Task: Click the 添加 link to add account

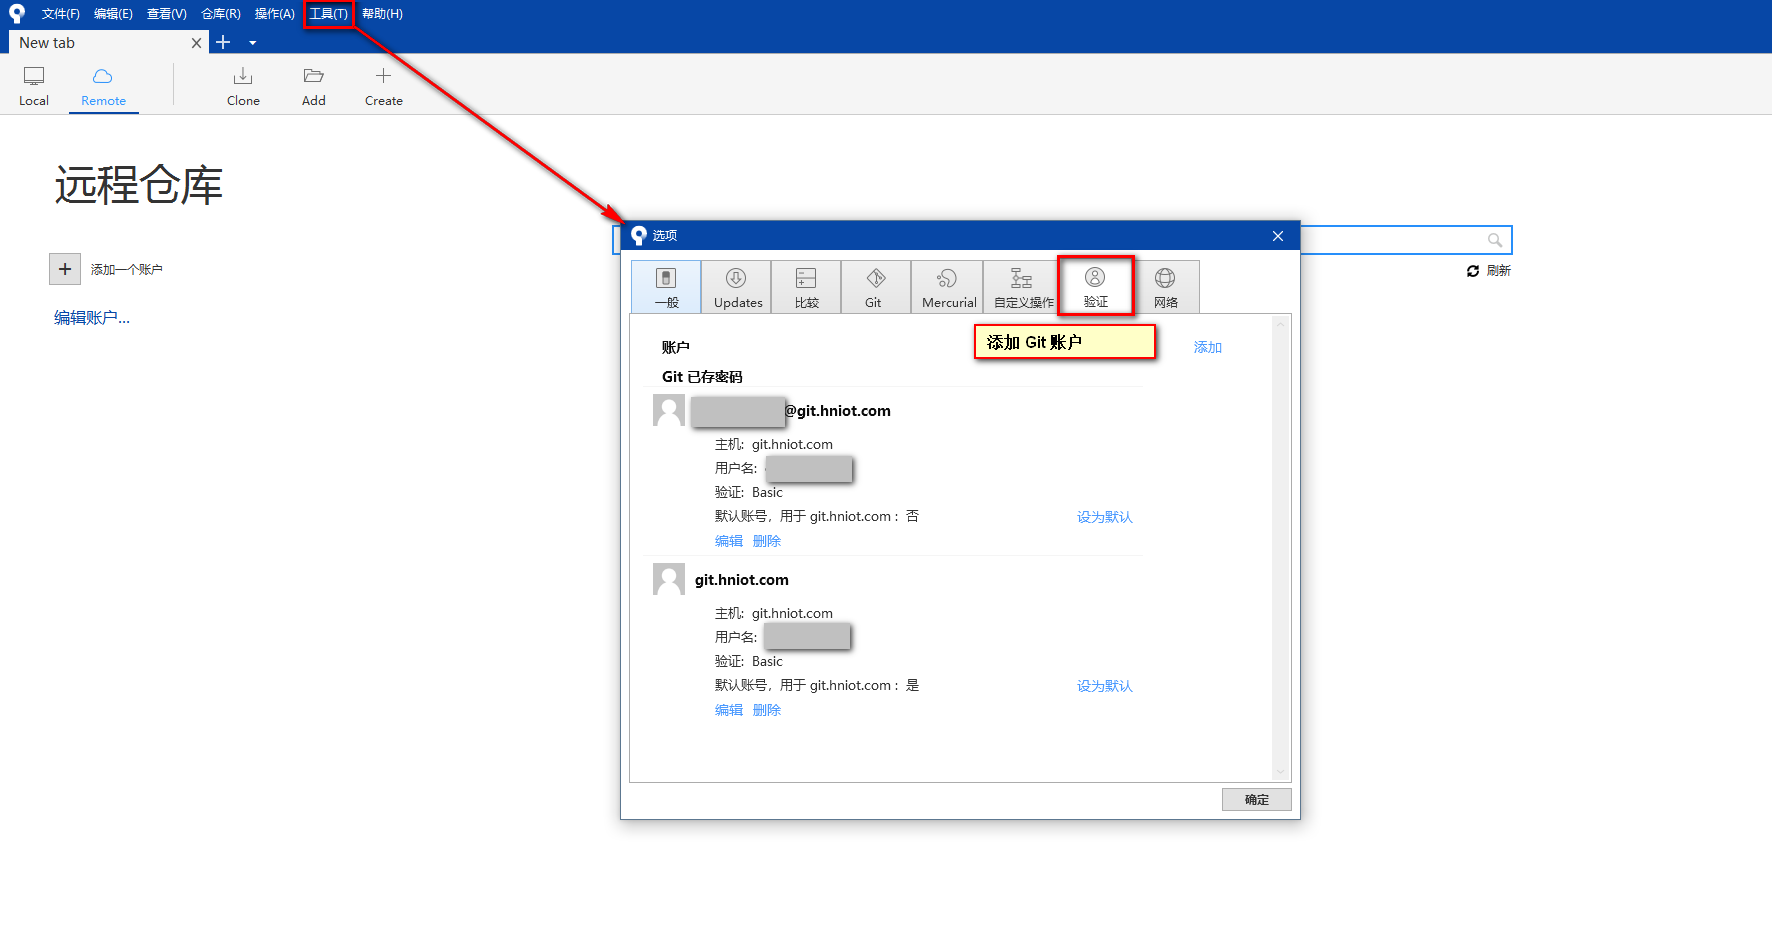Action: [x=1206, y=346]
